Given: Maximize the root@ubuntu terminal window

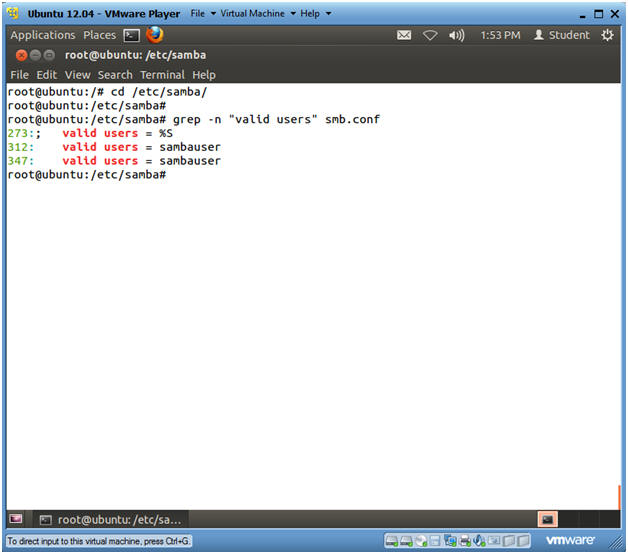Looking at the screenshot, I should pyautogui.click(x=49, y=55).
